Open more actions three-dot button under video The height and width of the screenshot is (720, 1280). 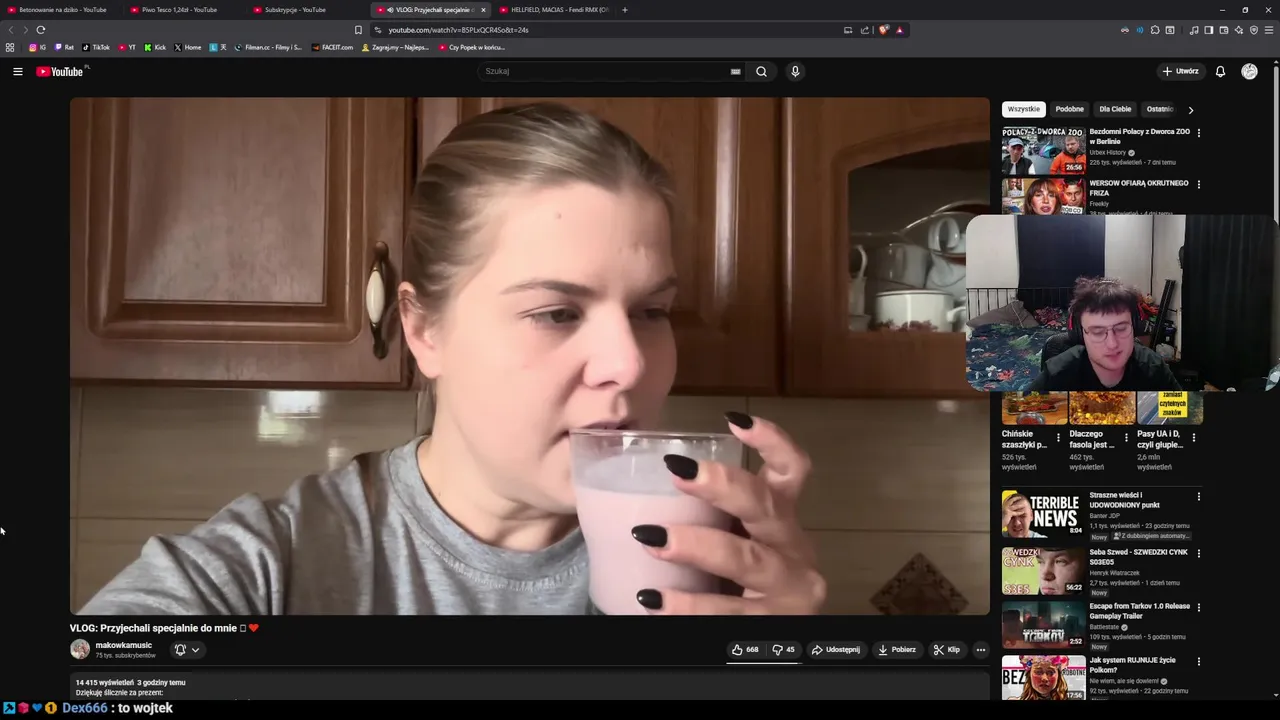pyautogui.click(x=981, y=650)
